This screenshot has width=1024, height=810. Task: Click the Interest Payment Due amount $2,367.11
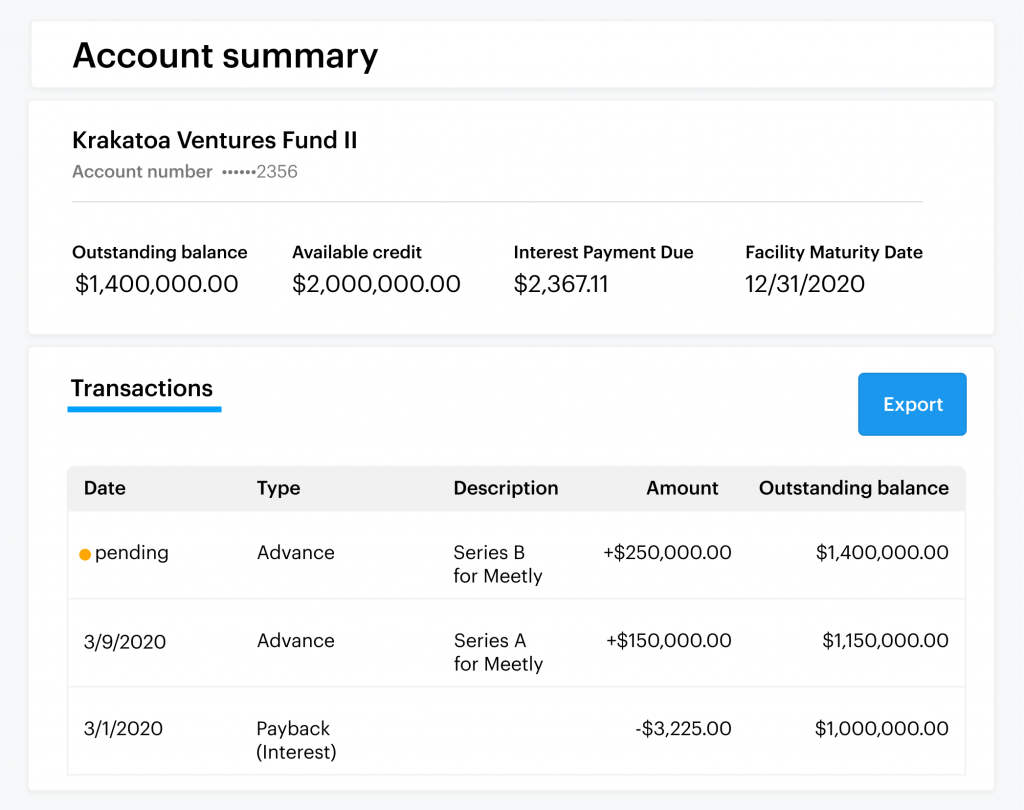(x=561, y=284)
